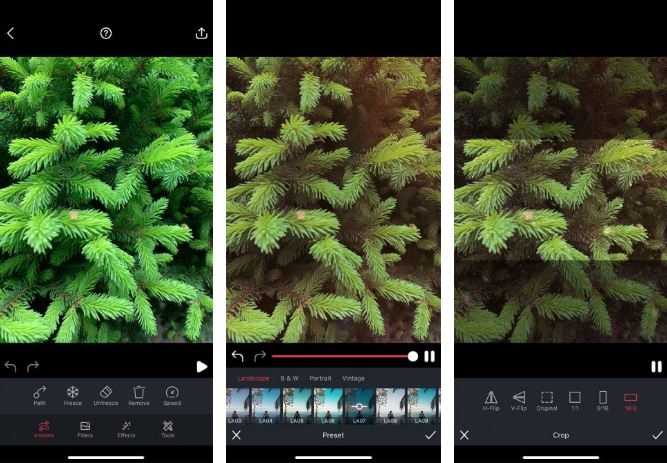The height and width of the screenshot is (463, 667).
Task: Apply the LA03 preset thumbnail
Action: click(238, 406)
